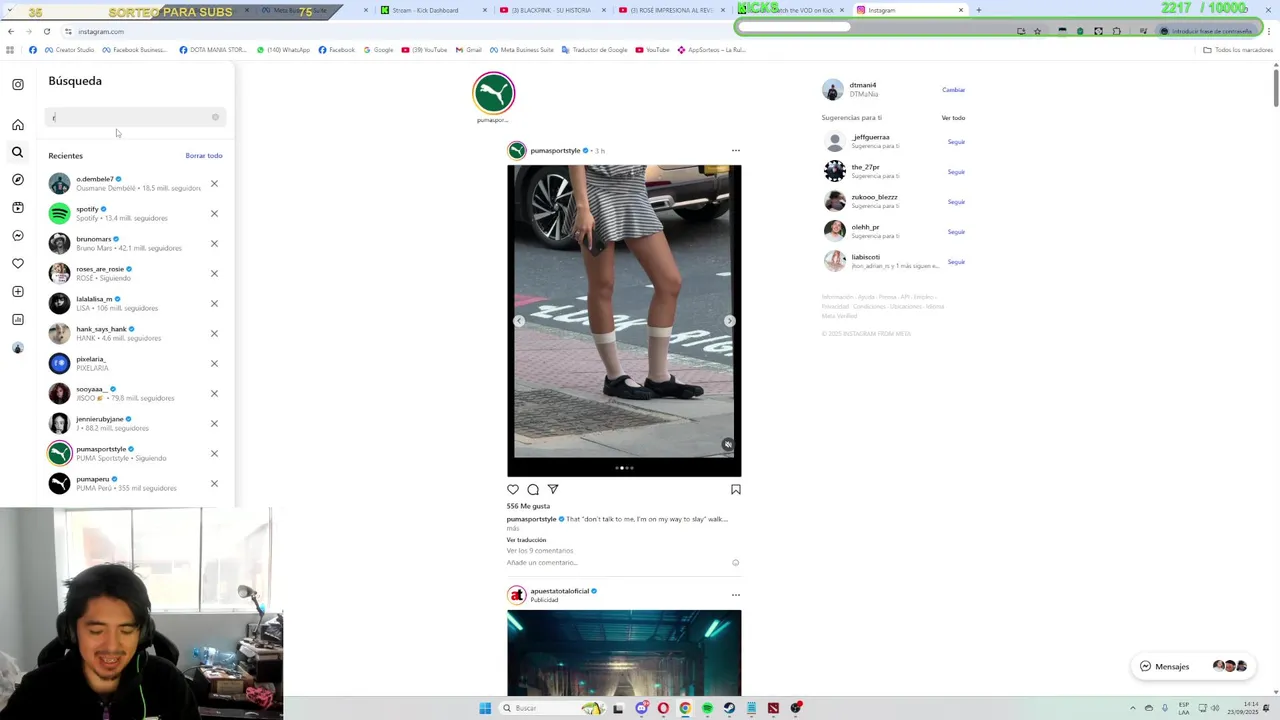The height and width of the screenshot is (720, 1280).
Task: Click Ver todo suggestions link
Action: pos(953,118)
